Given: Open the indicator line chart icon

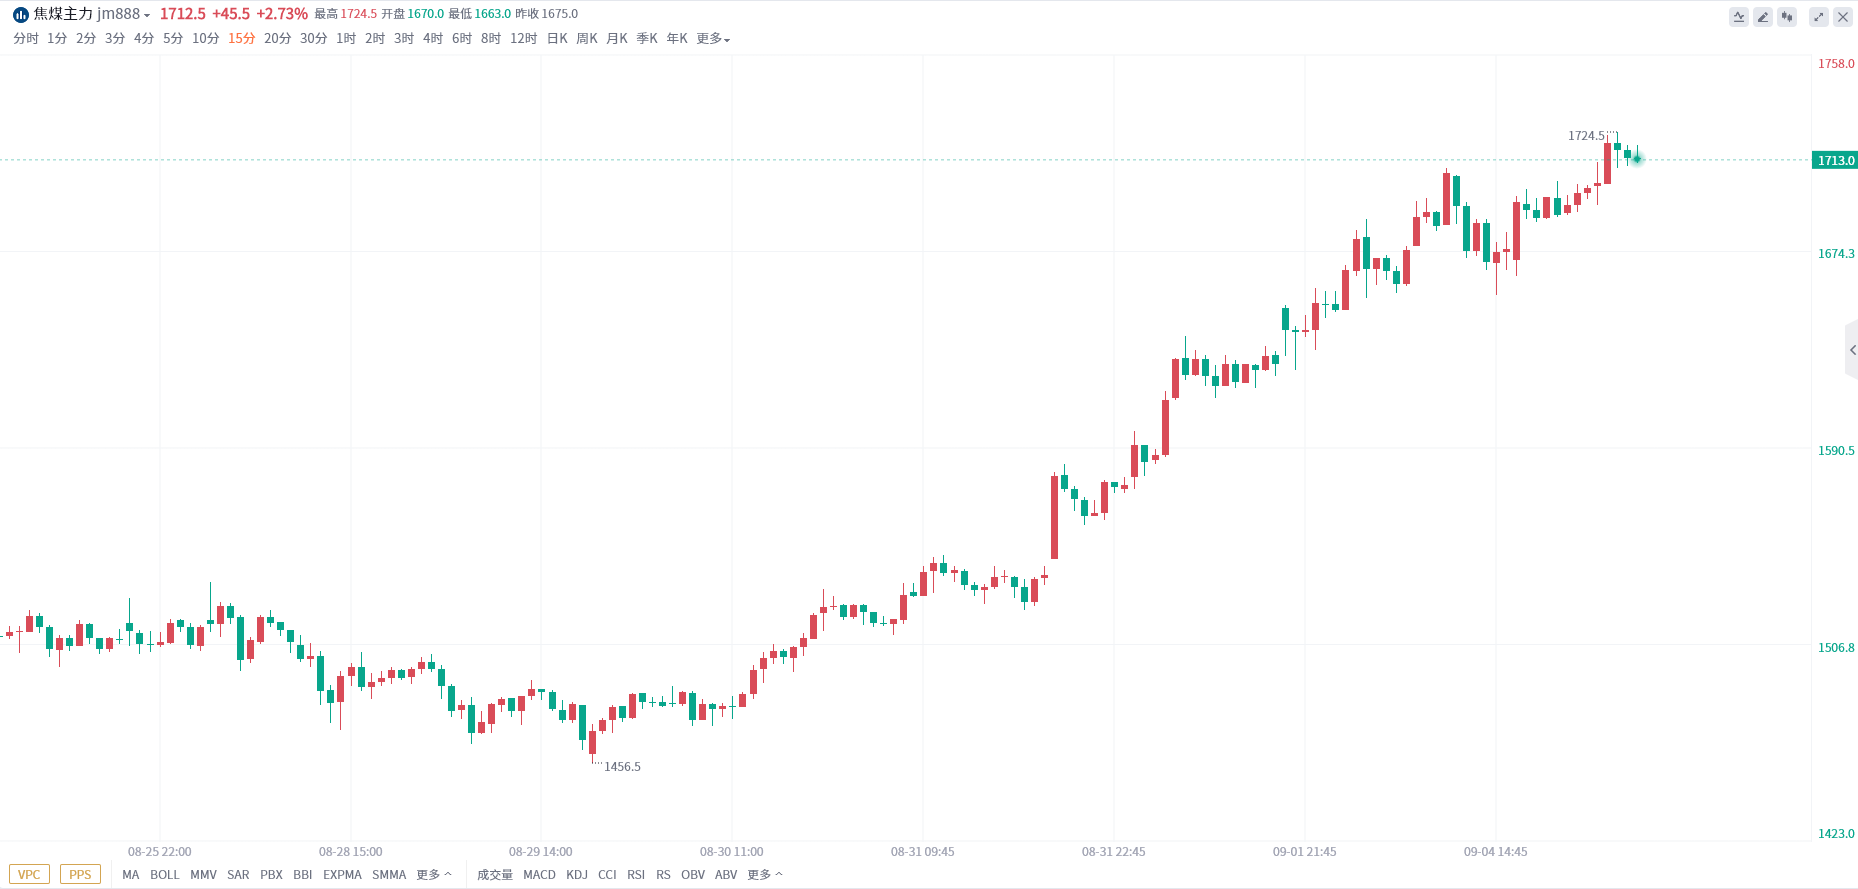Looking at the screenshot, I should [1739, 17].
